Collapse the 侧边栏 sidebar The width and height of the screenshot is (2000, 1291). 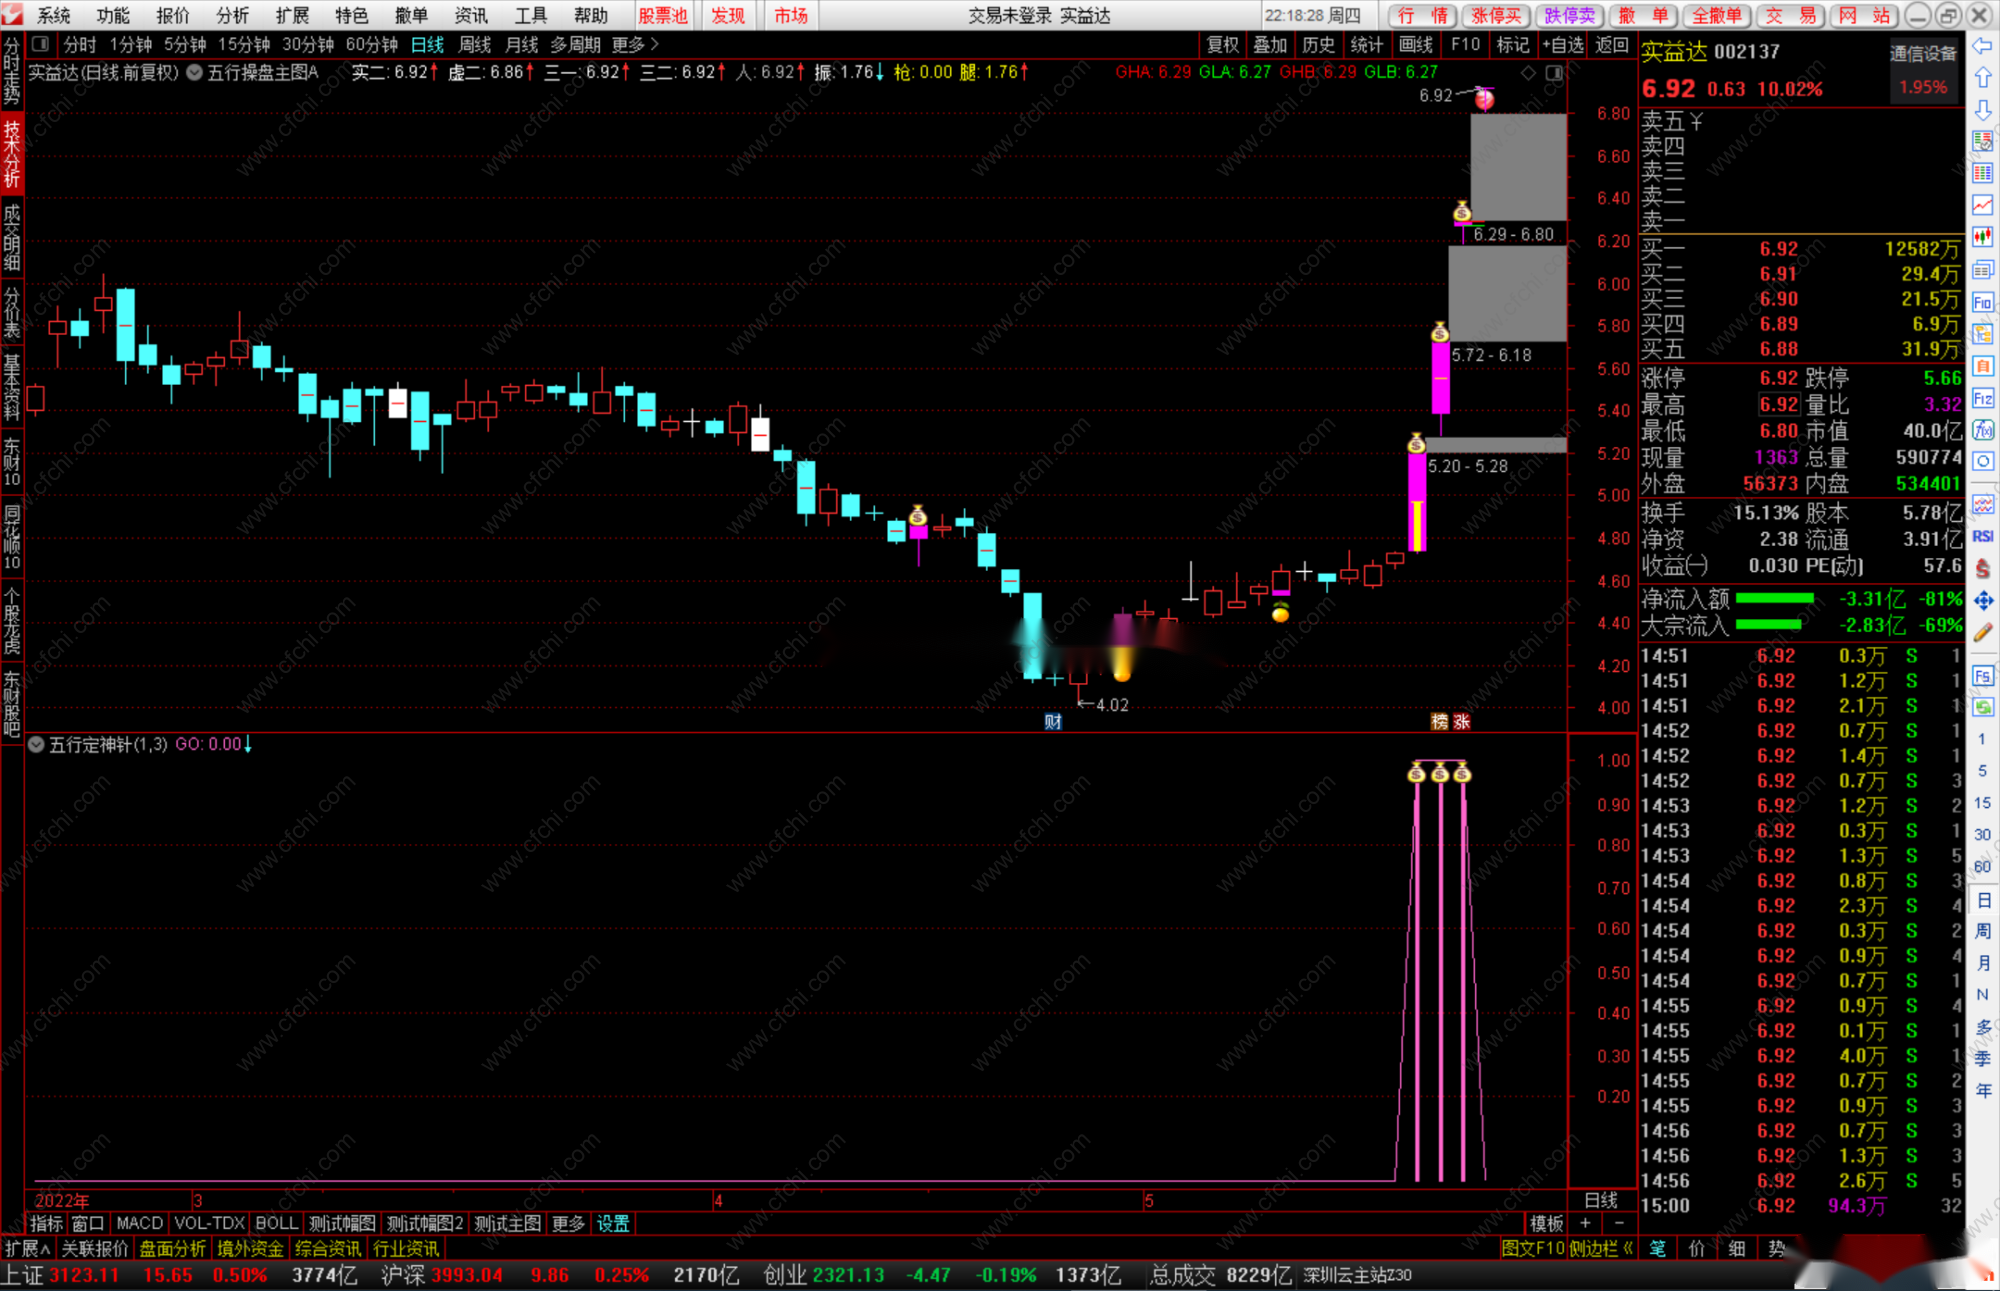(x=1600, y=1249)
